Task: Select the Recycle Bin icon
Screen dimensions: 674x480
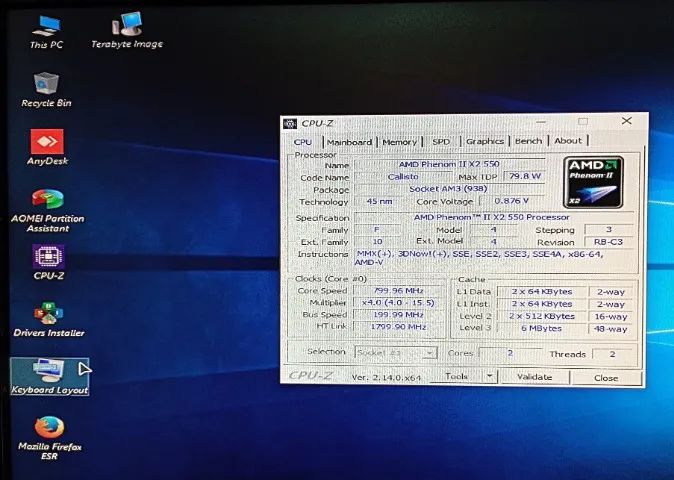Action: [46, 89]
